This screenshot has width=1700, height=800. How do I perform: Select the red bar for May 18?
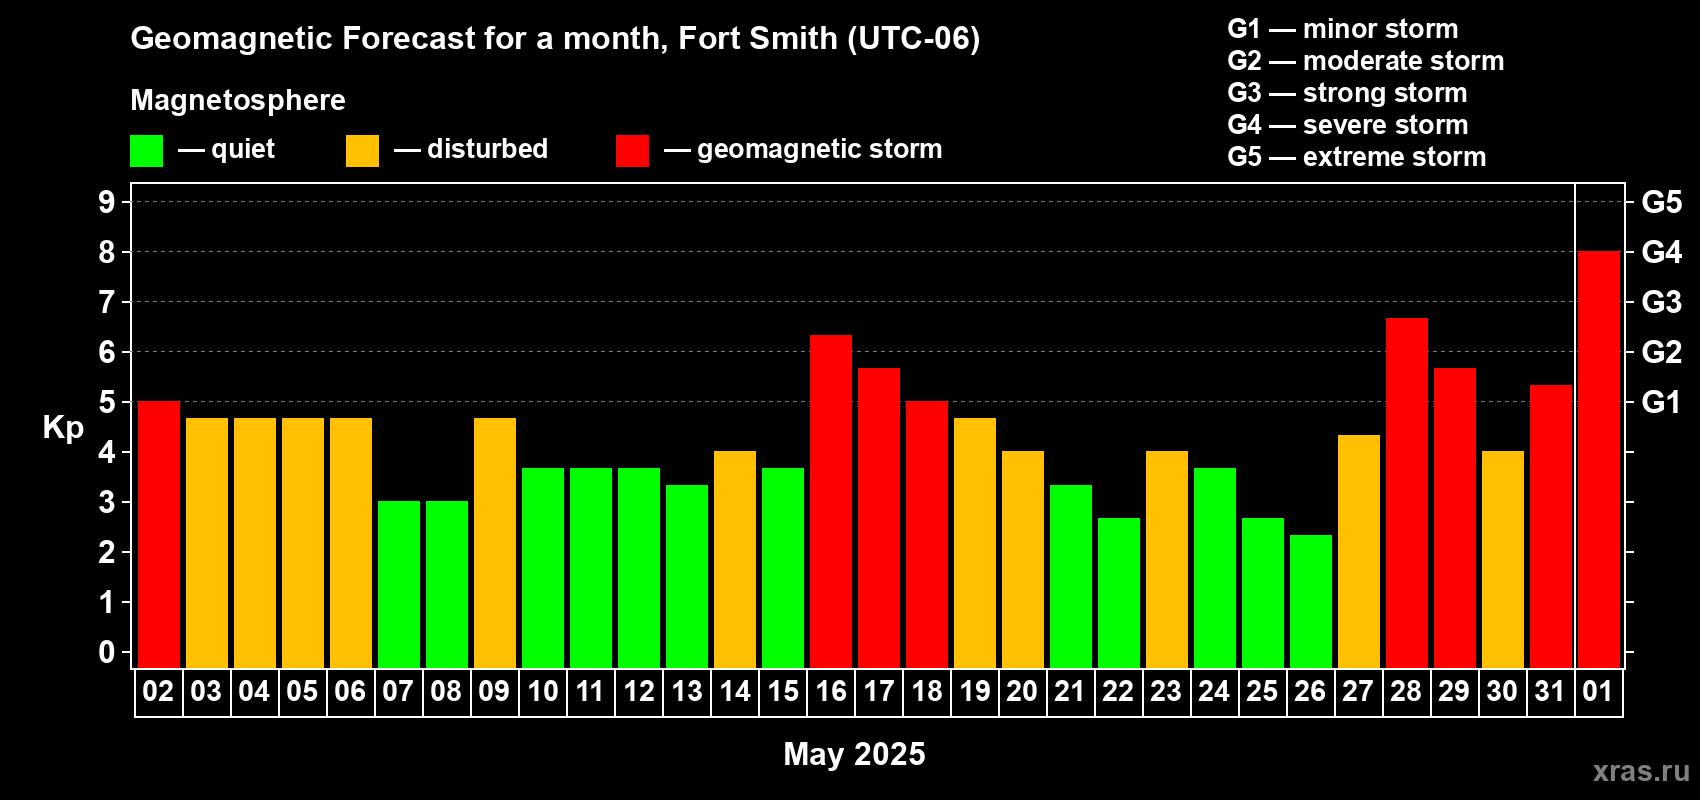927,535
